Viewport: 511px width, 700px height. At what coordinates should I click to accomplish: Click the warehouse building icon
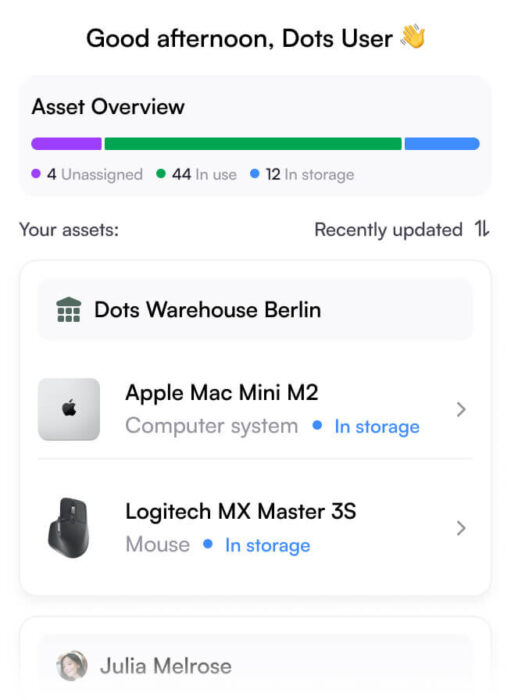69,309
